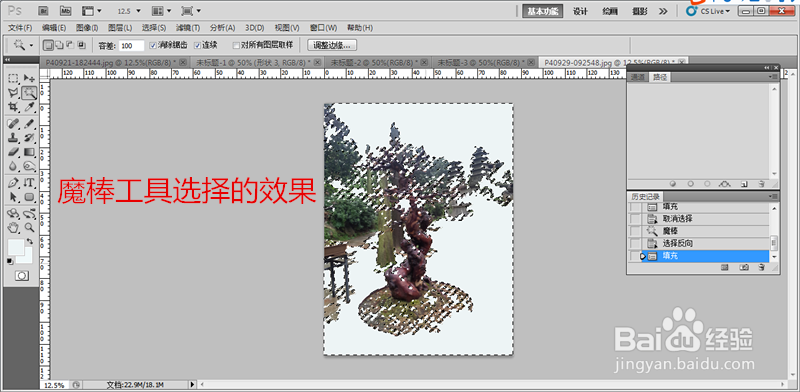
Task: Open the 文件(F) menu
Action: [x=20, y=28]
